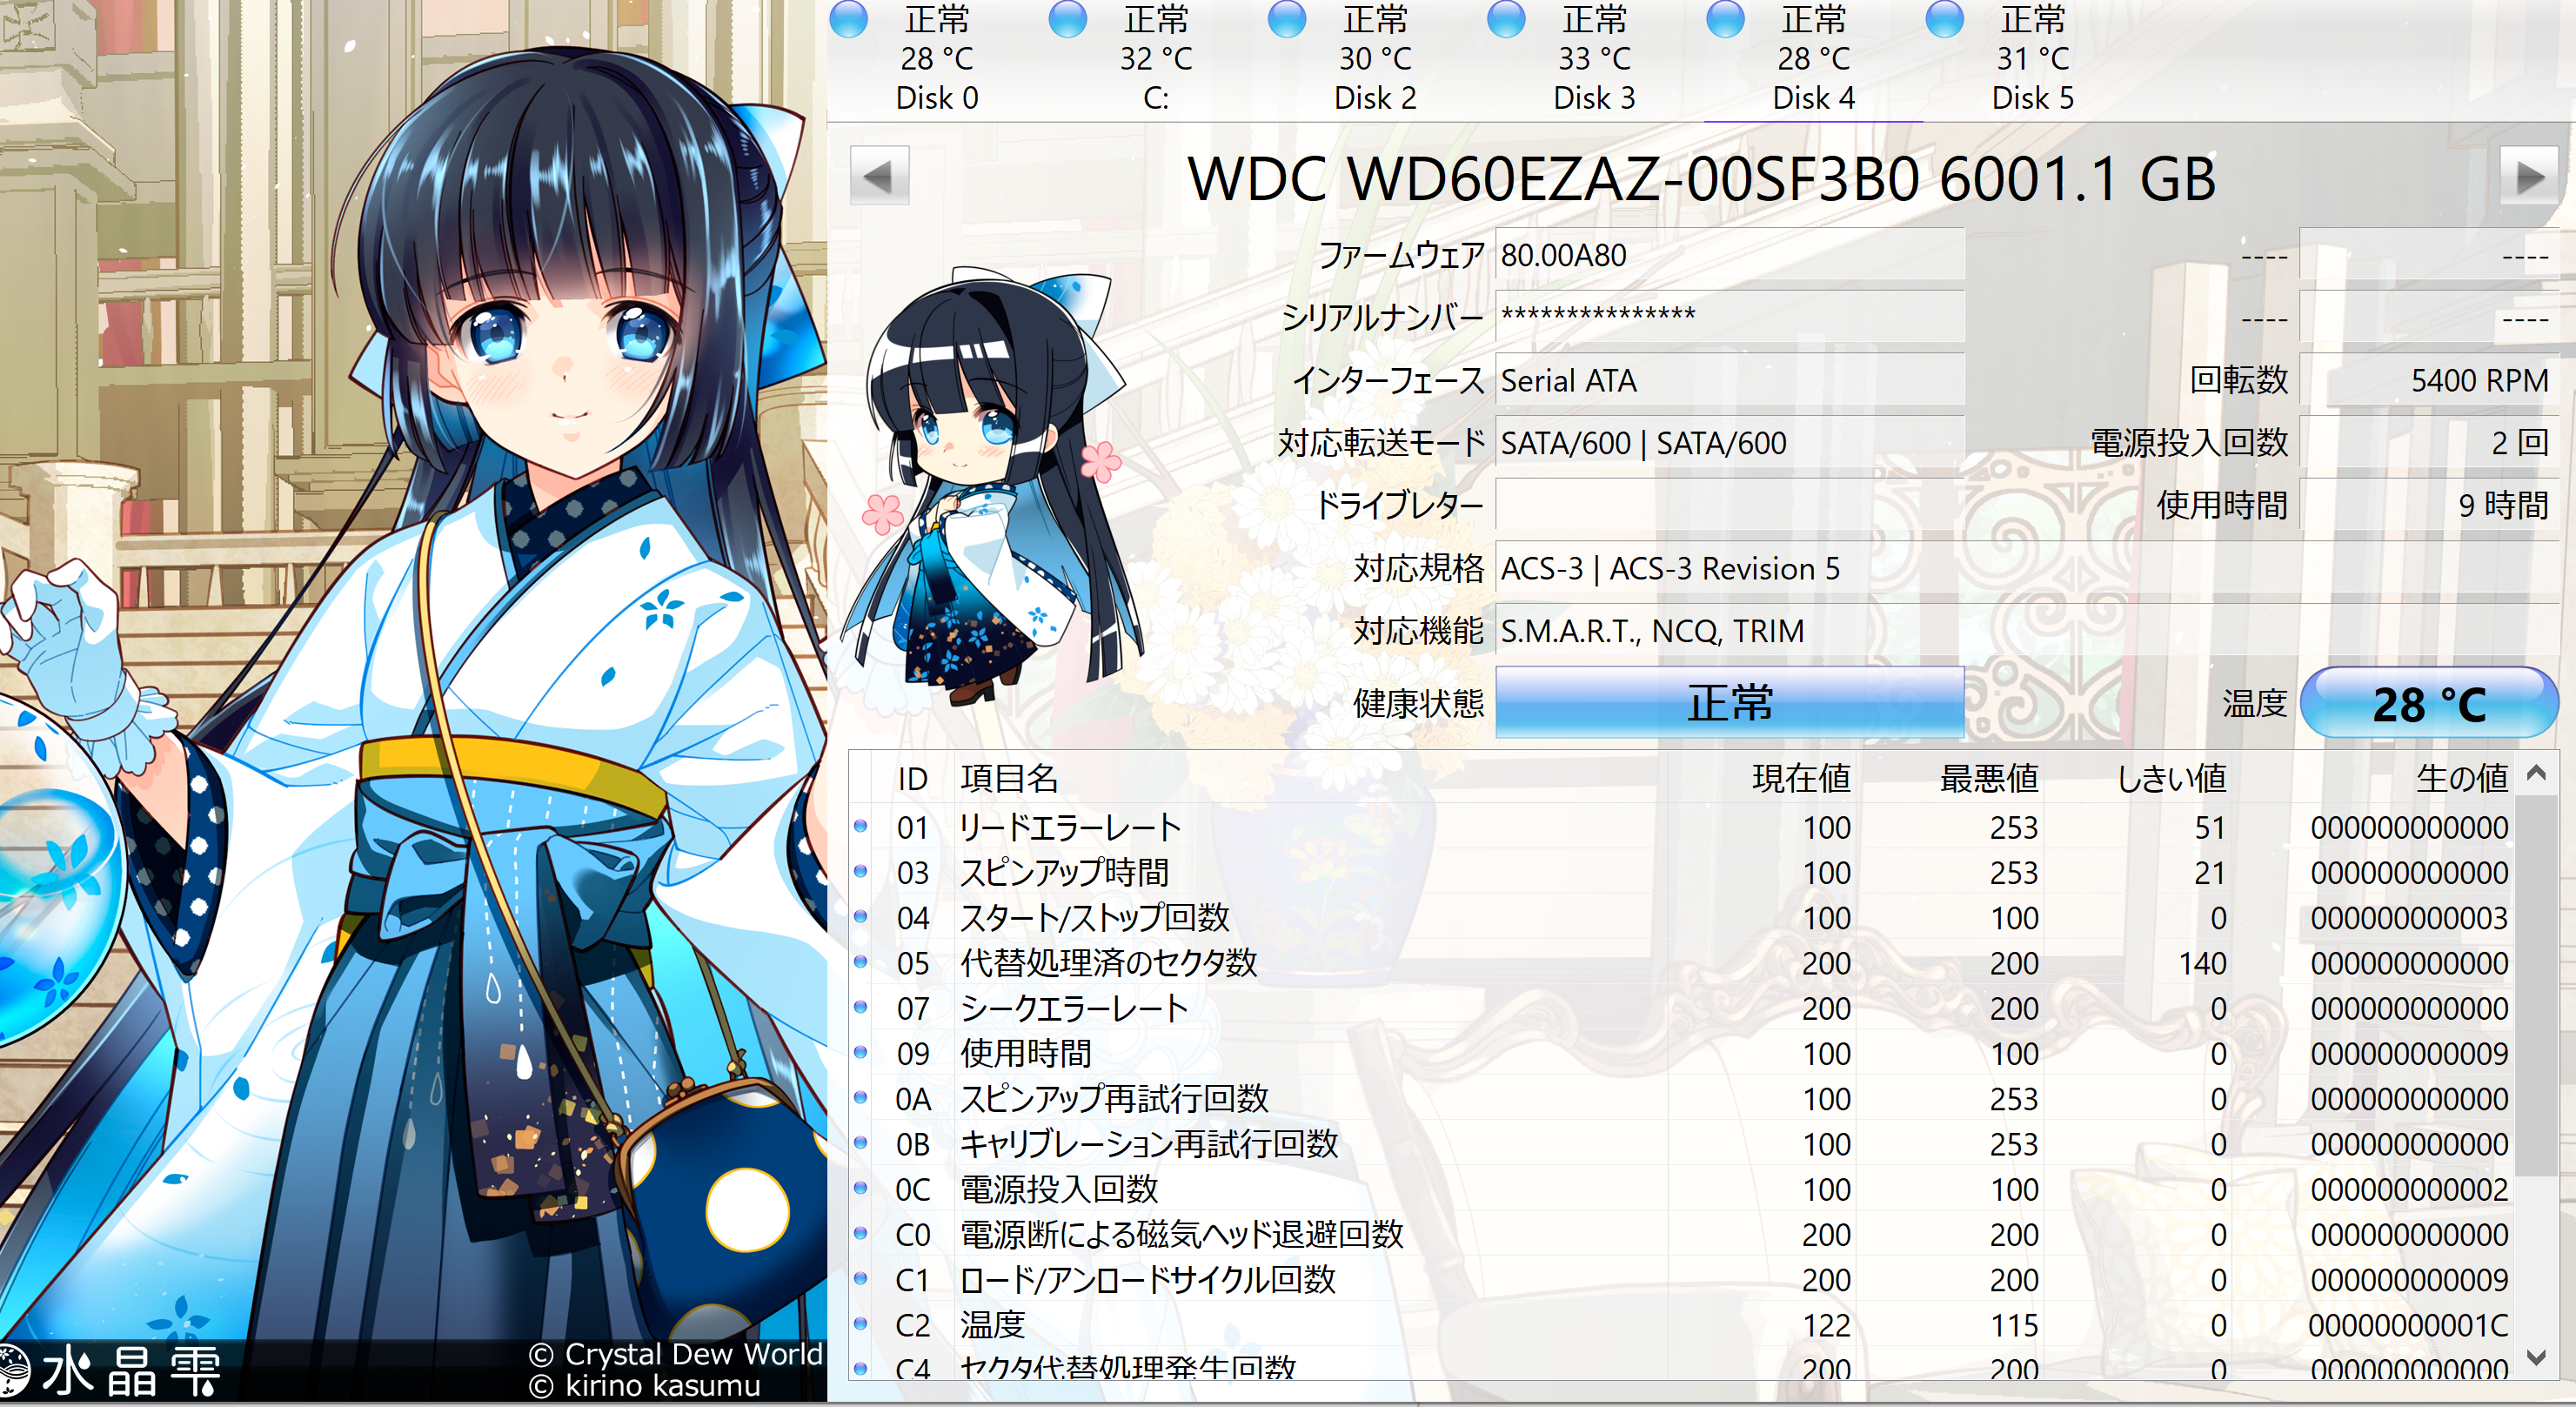The width and height of the screenshot is (2576, 1407).
Task: Click the Disk 3 health orb icon
Action: tap(1506, 19)
